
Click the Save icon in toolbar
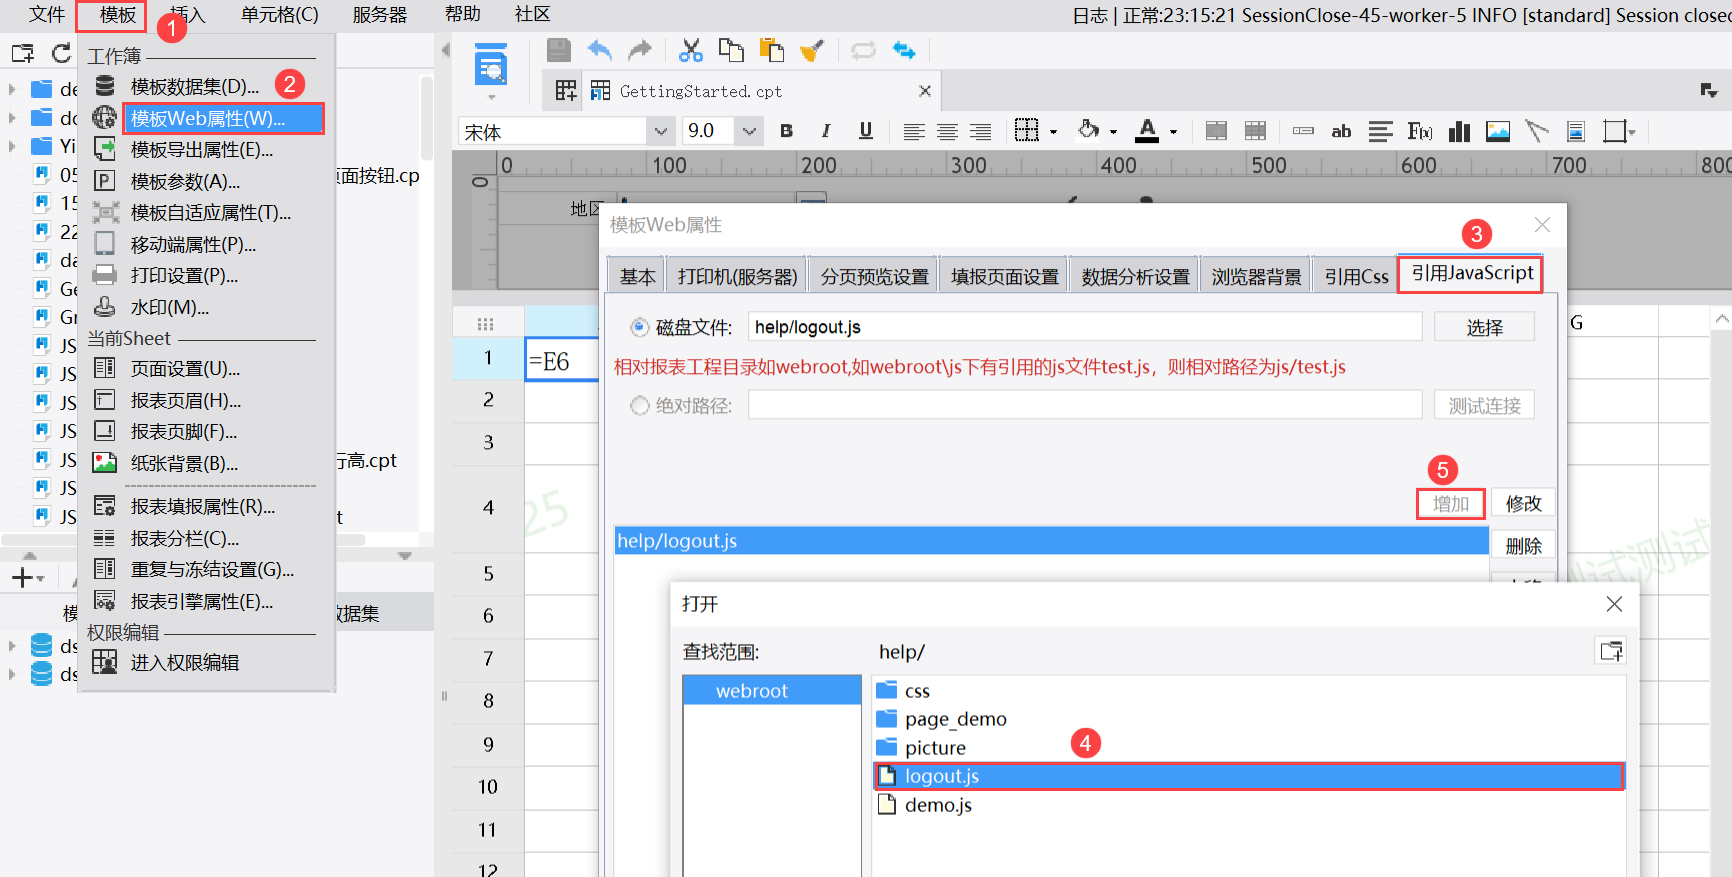559,50
